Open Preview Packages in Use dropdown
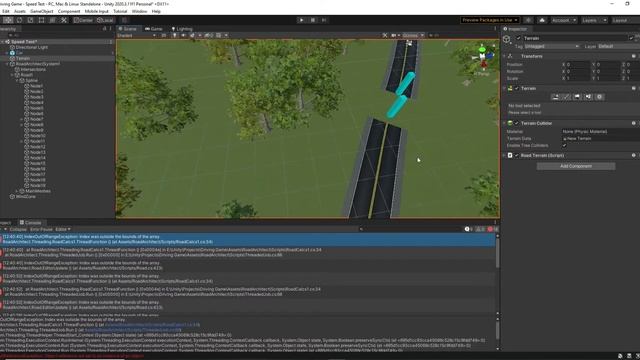 coord(490,20)
